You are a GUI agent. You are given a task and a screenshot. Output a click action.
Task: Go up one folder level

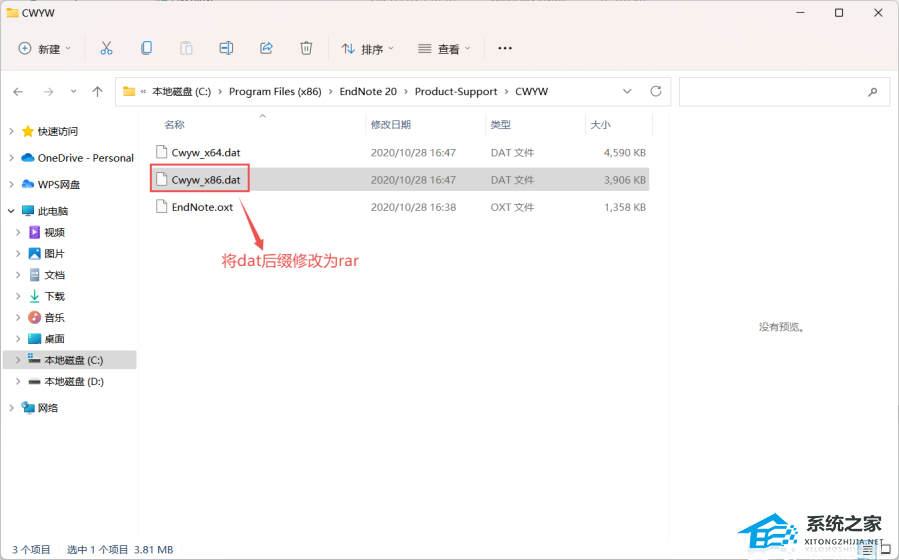point(97,91)
